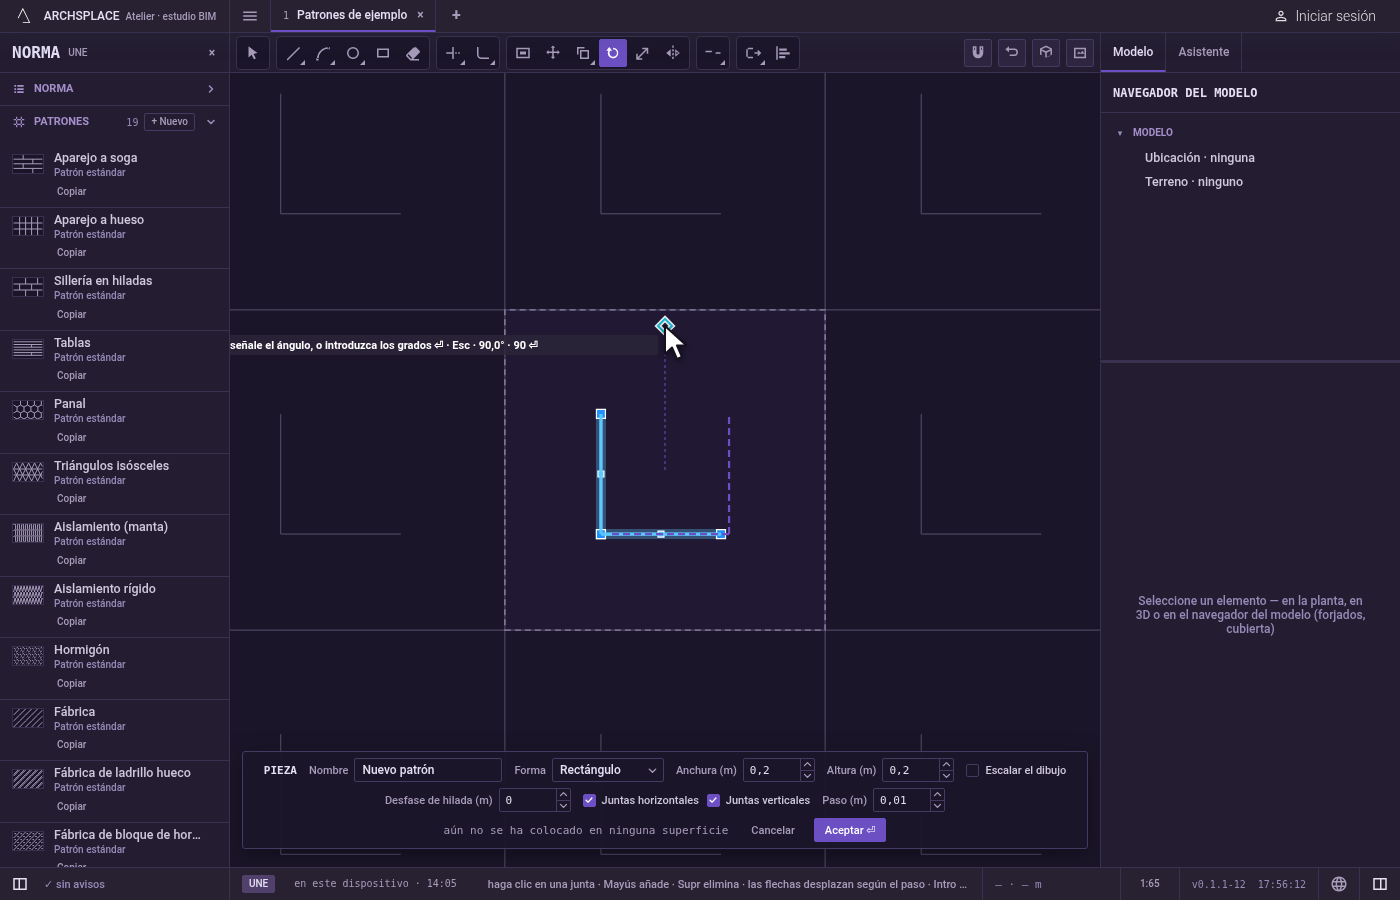Open the Forma dropdown
The image size is (1400, 900).
[x=607, y=770]
